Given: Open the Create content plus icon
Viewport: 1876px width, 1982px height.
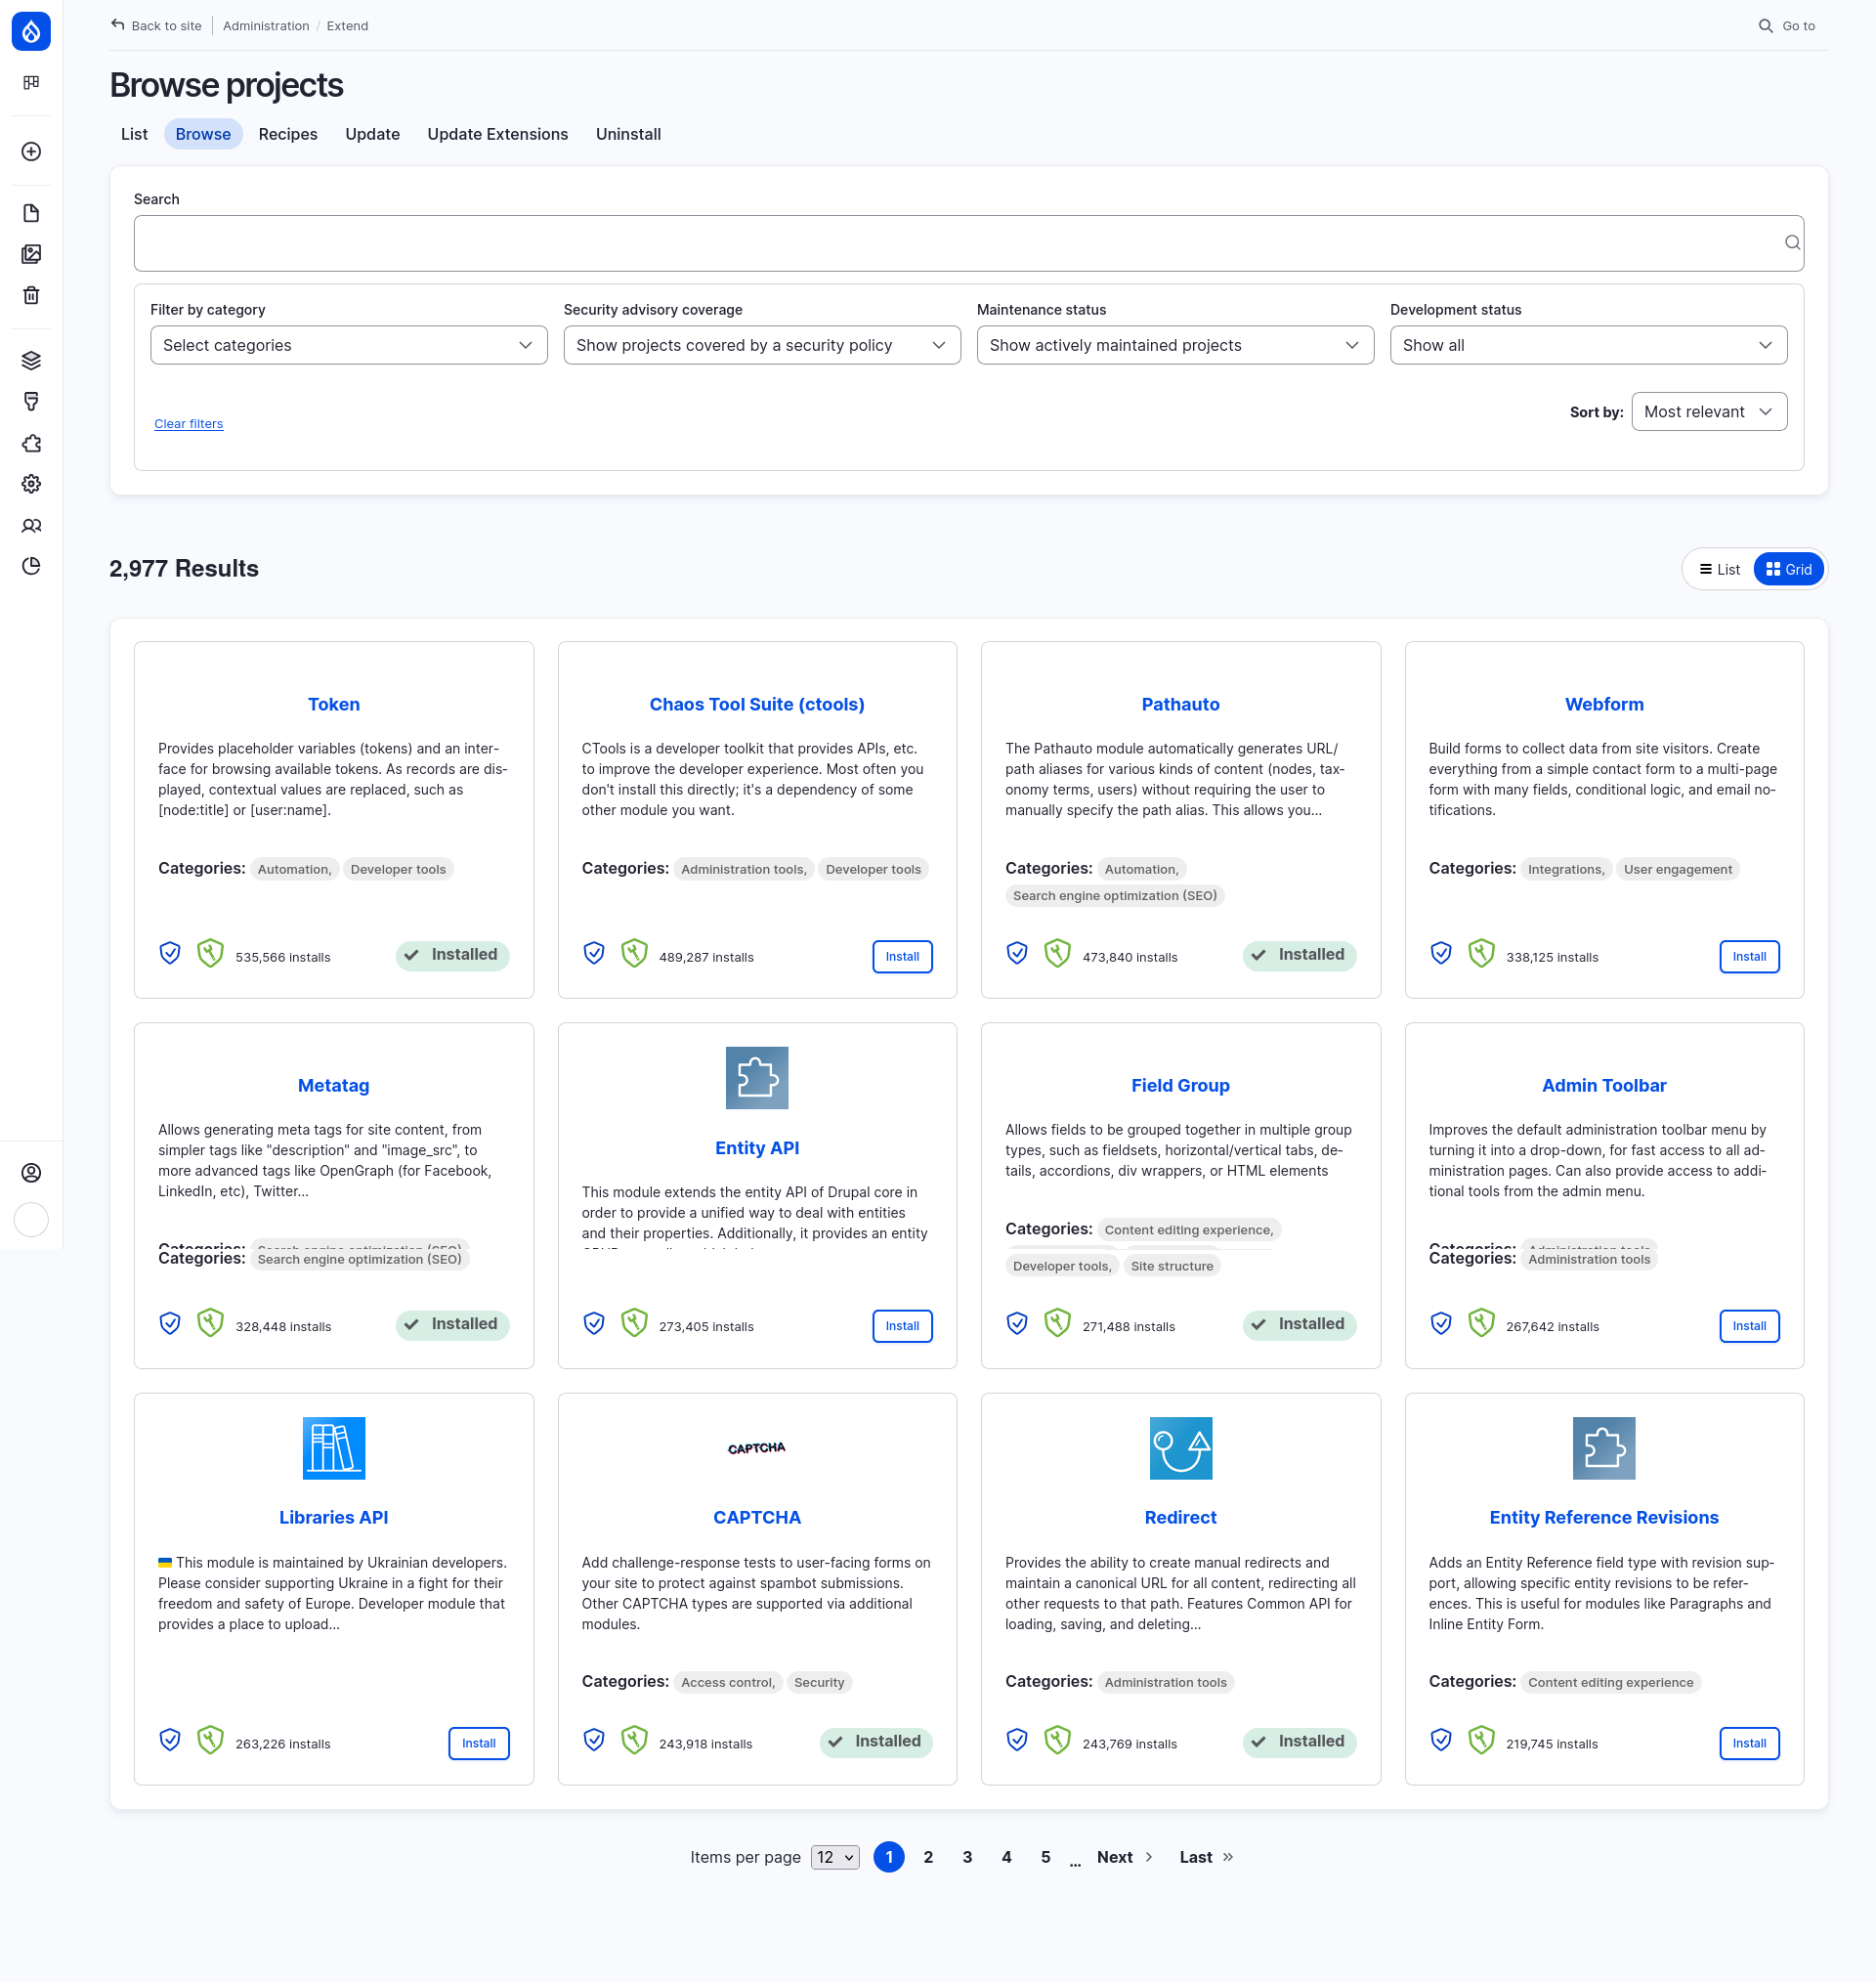Looking at the screenshot, I should [31, 151].
